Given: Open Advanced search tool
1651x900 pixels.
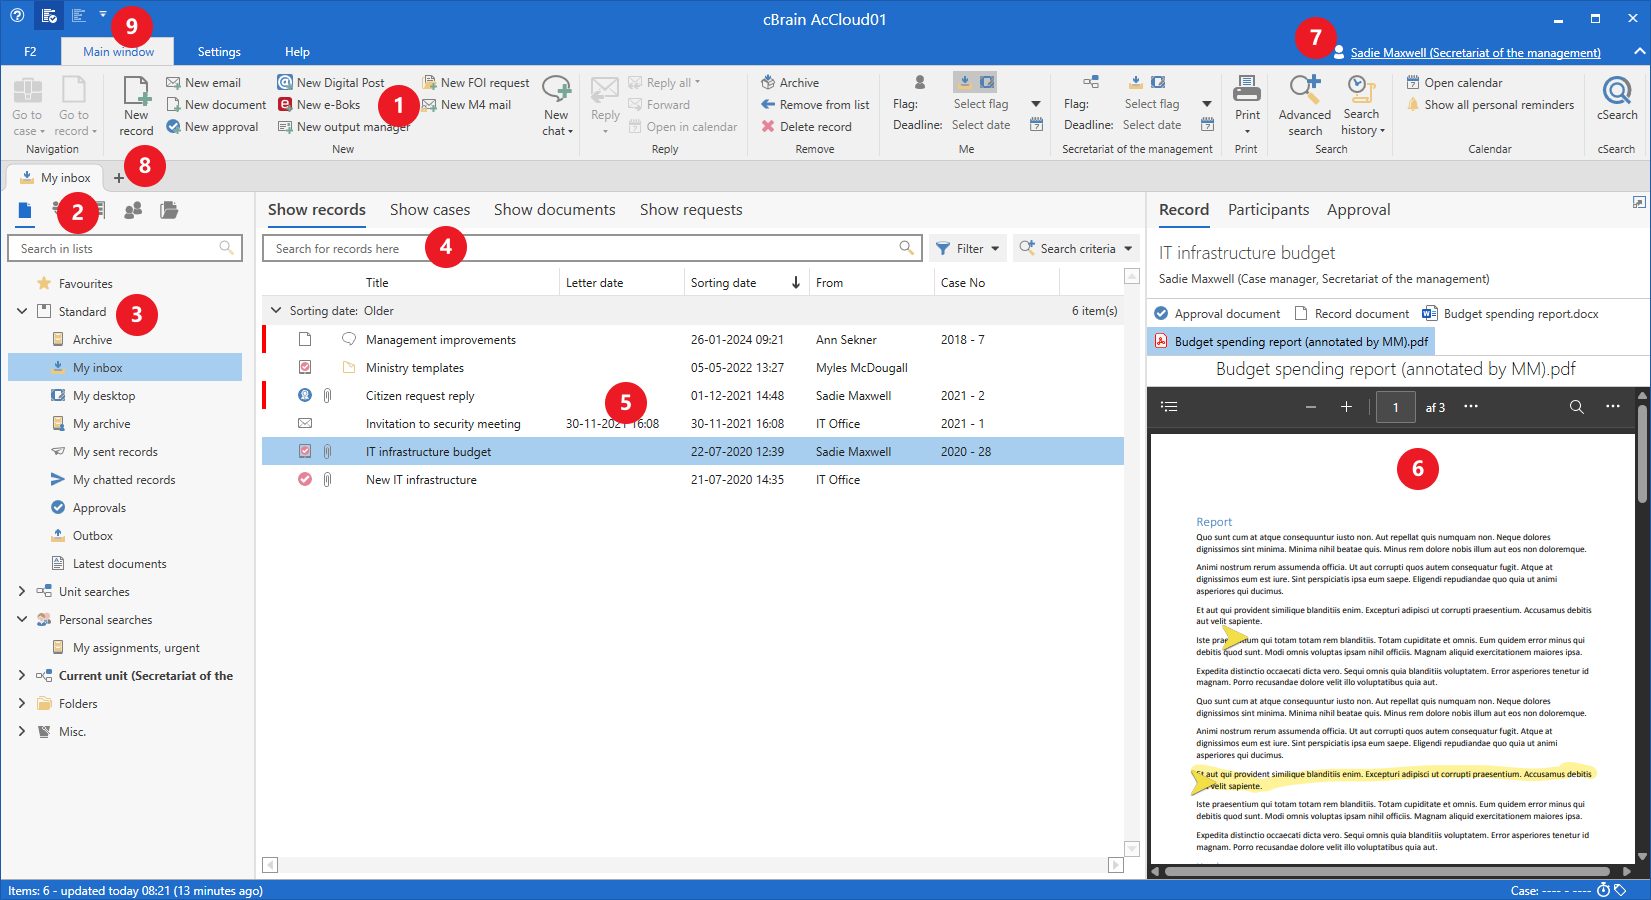Looking at the screenshot, I should pyautogui.click(x=1304, y=104).
